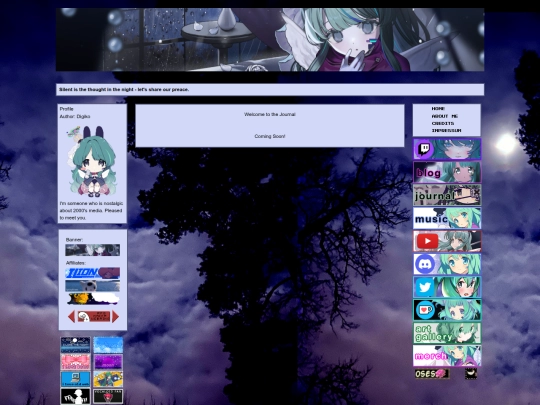Click the right red arrow of webring
This screenshot has height=405, width=540.
(115, 316)
